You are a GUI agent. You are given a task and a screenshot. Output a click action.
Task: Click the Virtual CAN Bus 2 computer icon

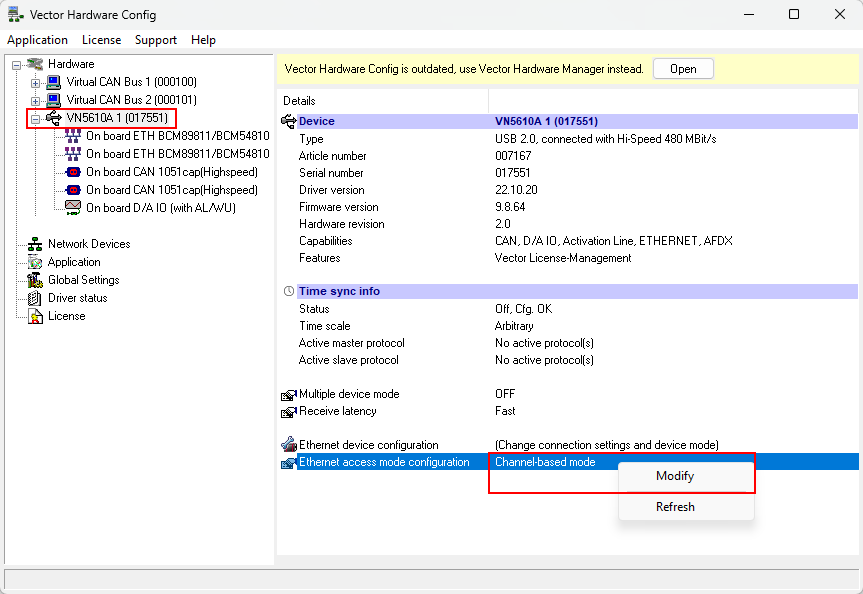pyautogui.click(x=53, y=100)
